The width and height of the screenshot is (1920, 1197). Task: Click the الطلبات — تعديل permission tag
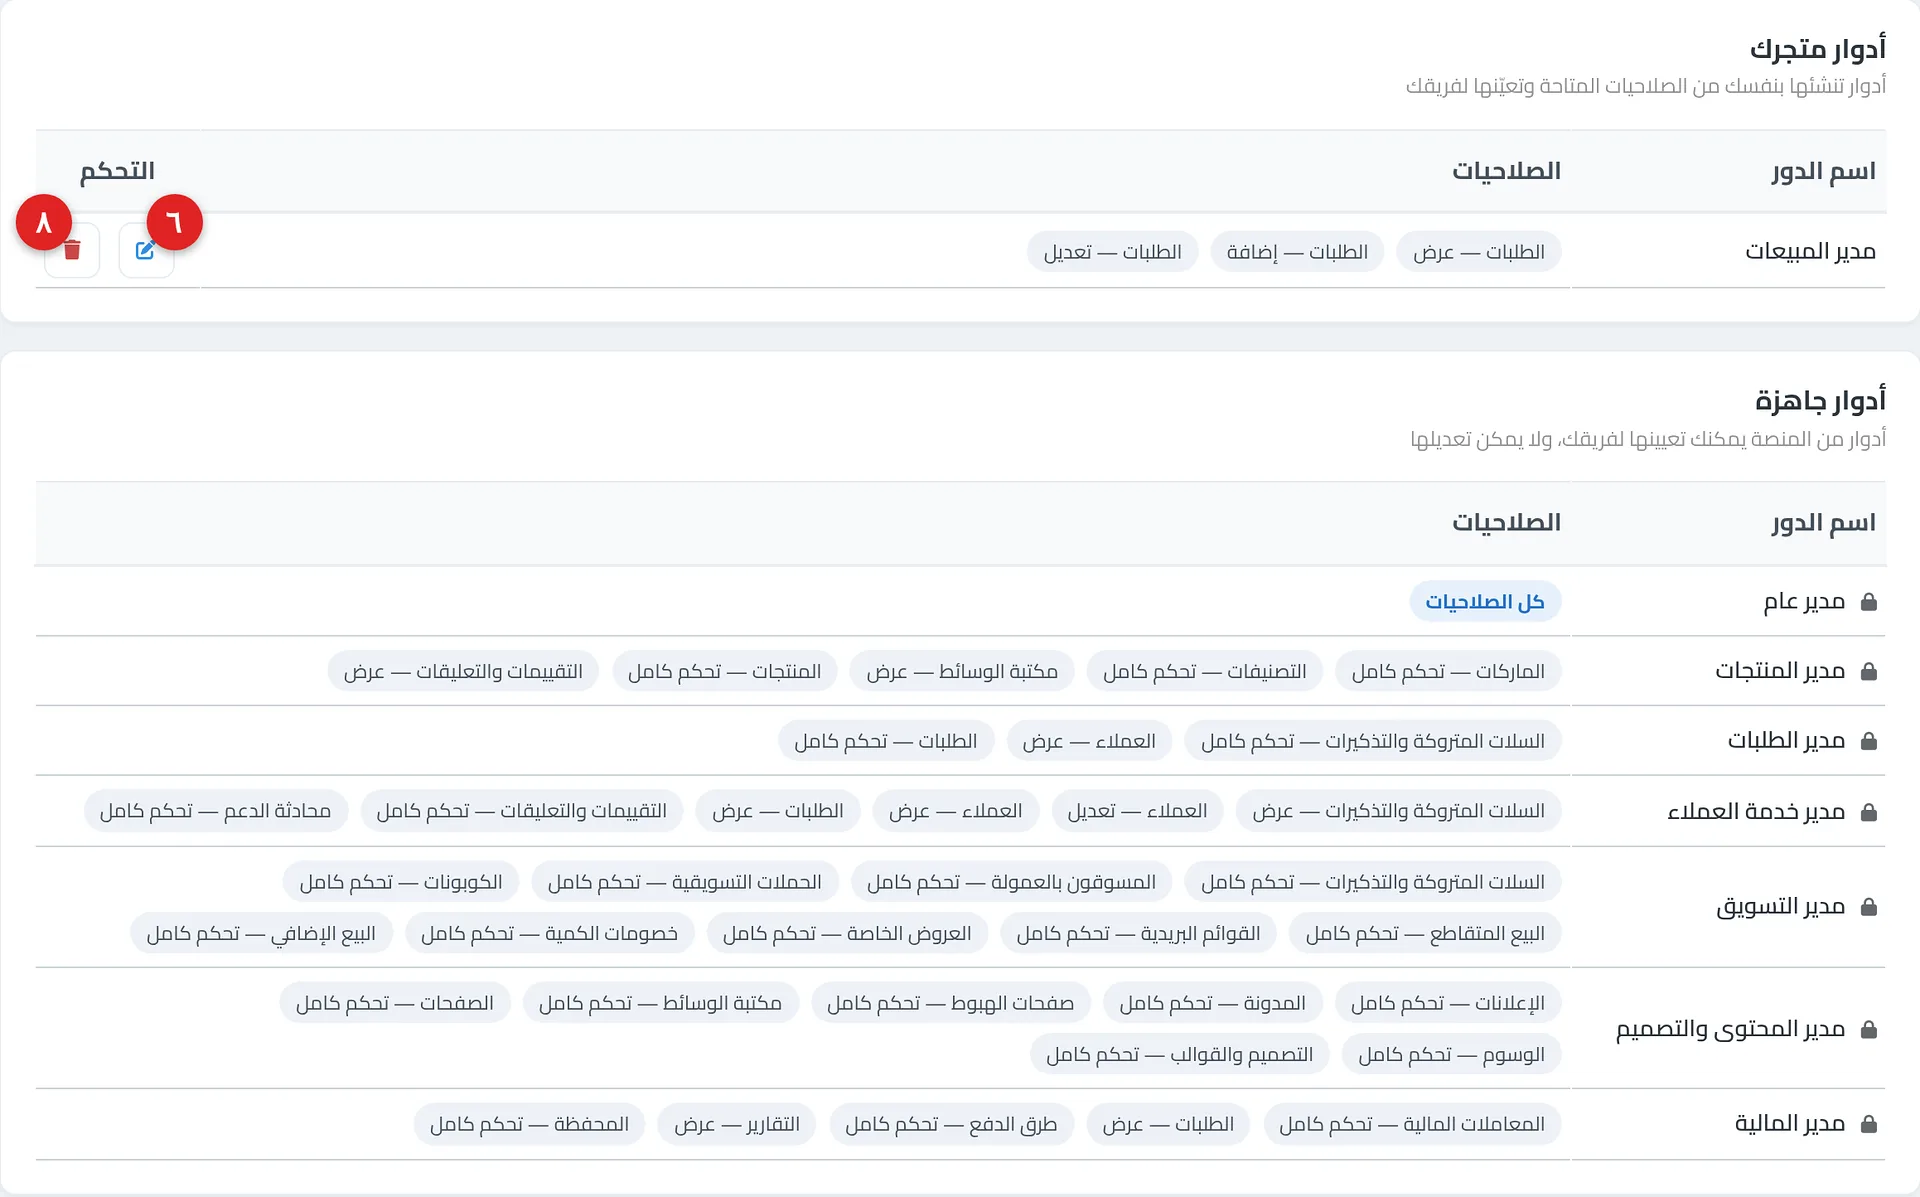1113,252
